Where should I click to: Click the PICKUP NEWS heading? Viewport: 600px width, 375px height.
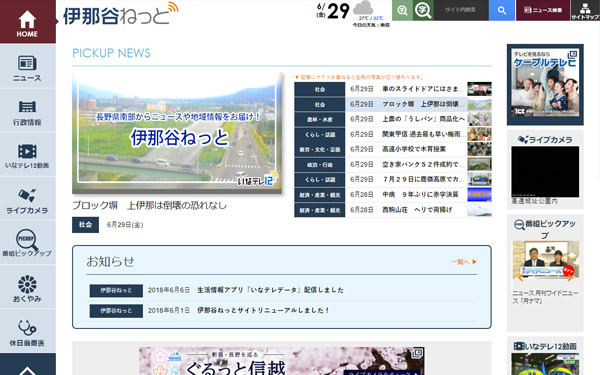pyautogui.click(x=111, y=53)
